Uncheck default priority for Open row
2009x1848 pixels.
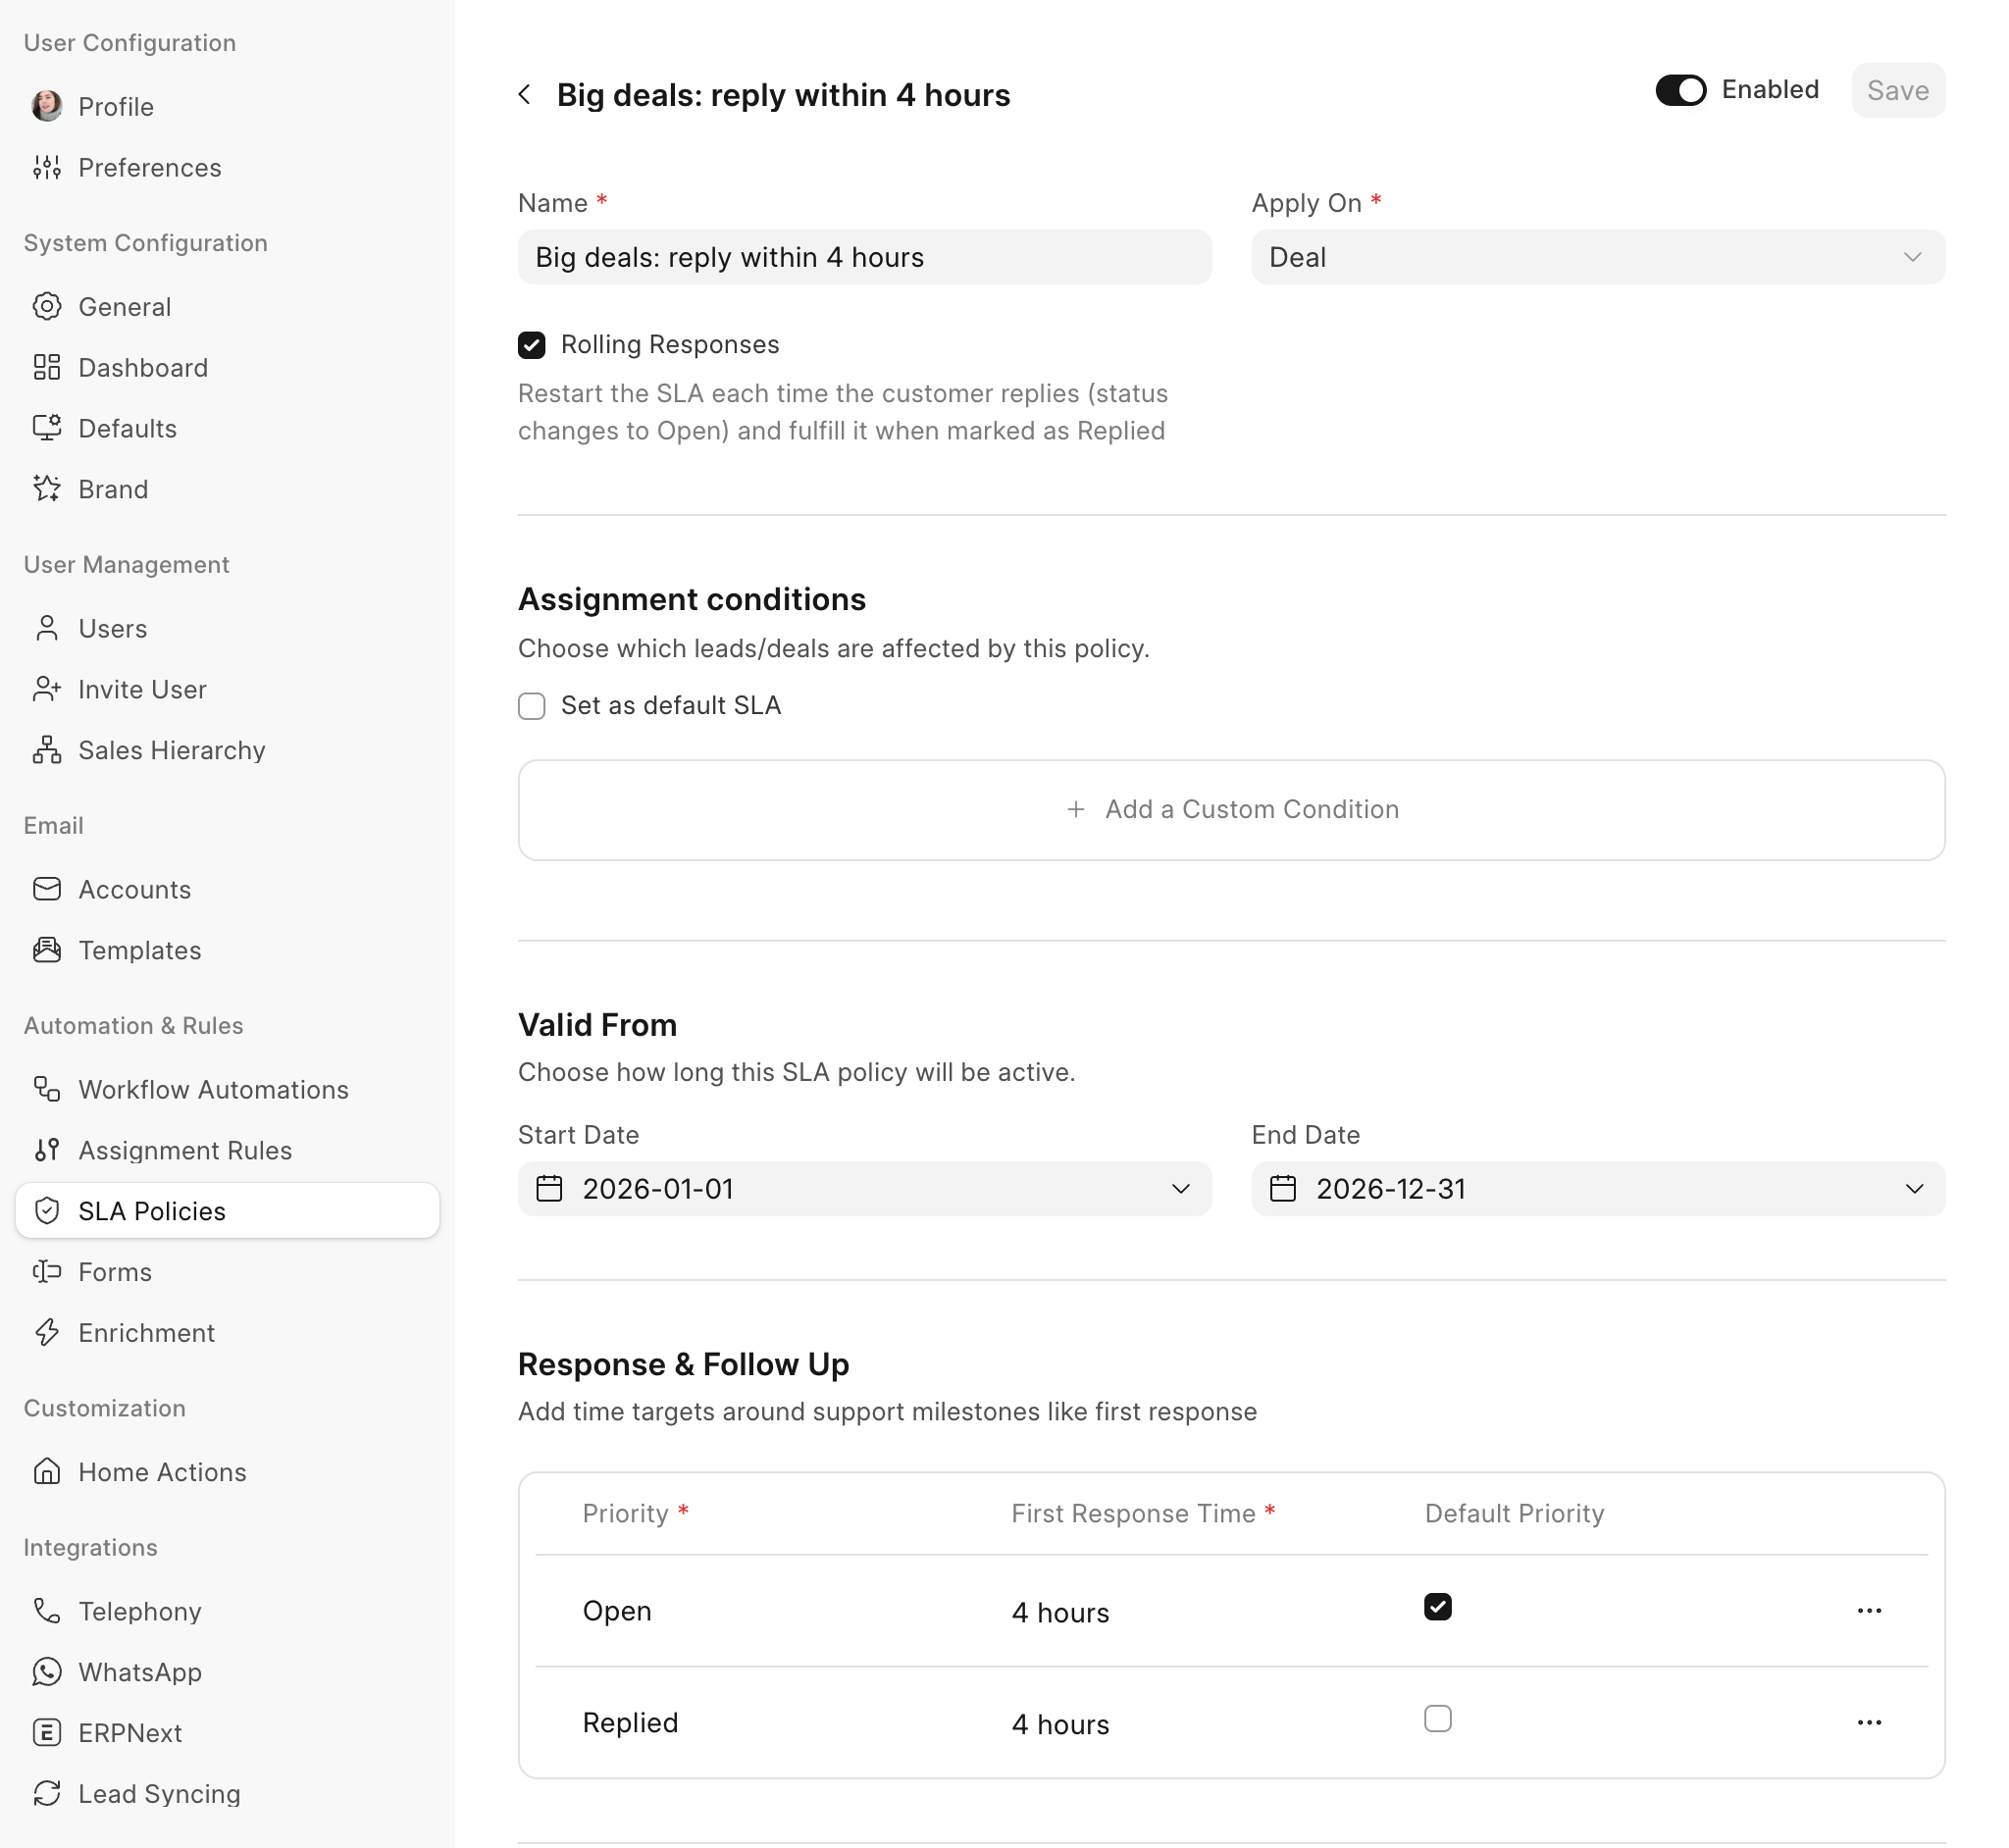click(1438, 1607)
